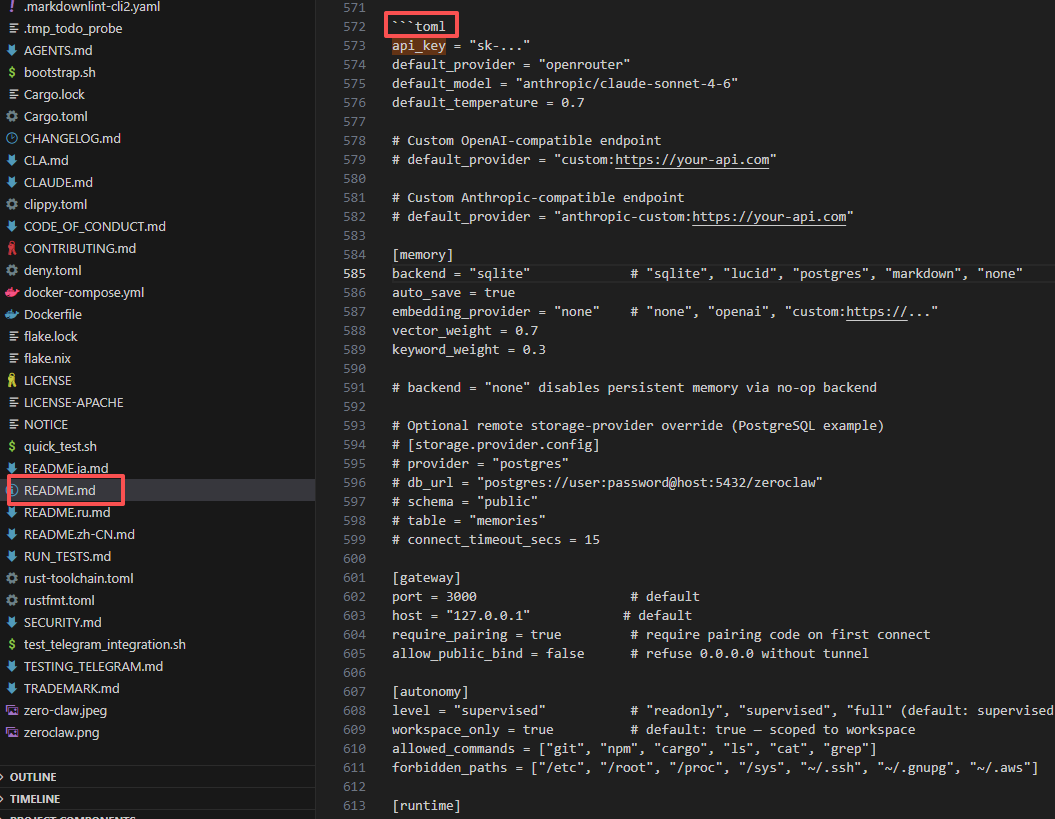Screen dimensions: 1055x819
Task: Select README.ru.md file
Action: (x=67, y=512)
